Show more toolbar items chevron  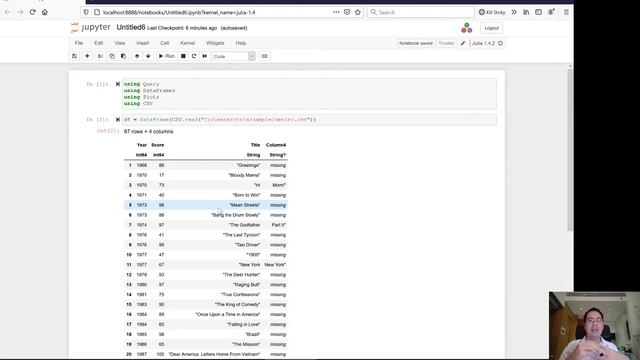[514, 12]
